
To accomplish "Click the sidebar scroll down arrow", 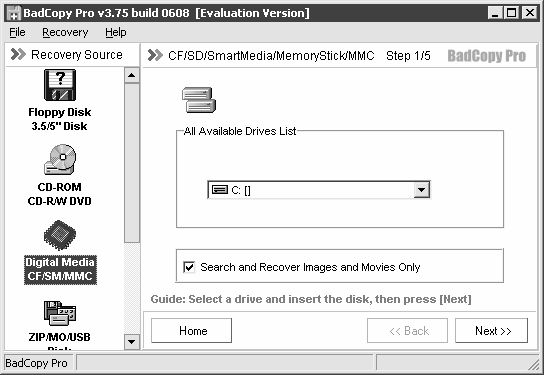I will coord(131,342).
